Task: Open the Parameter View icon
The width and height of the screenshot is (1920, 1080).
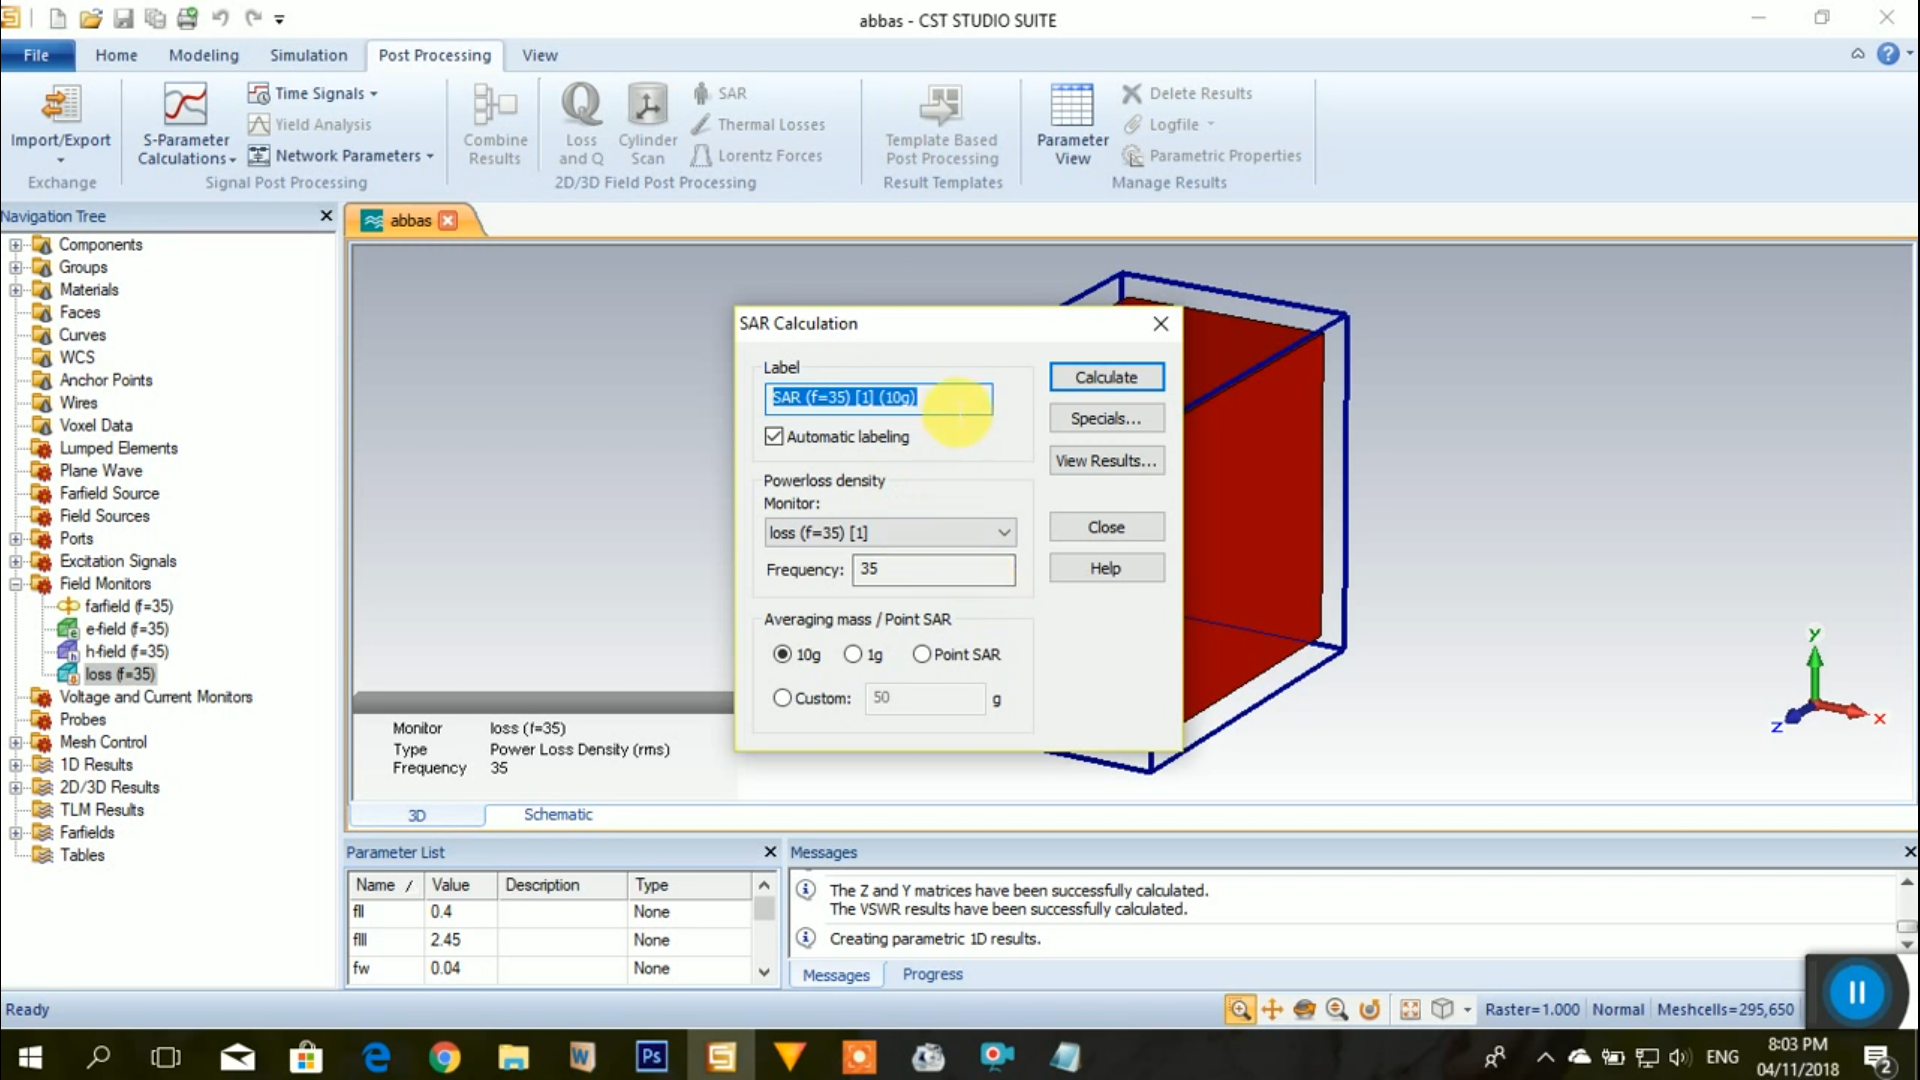Action: pyautogui.click(x=1072, y=106)
